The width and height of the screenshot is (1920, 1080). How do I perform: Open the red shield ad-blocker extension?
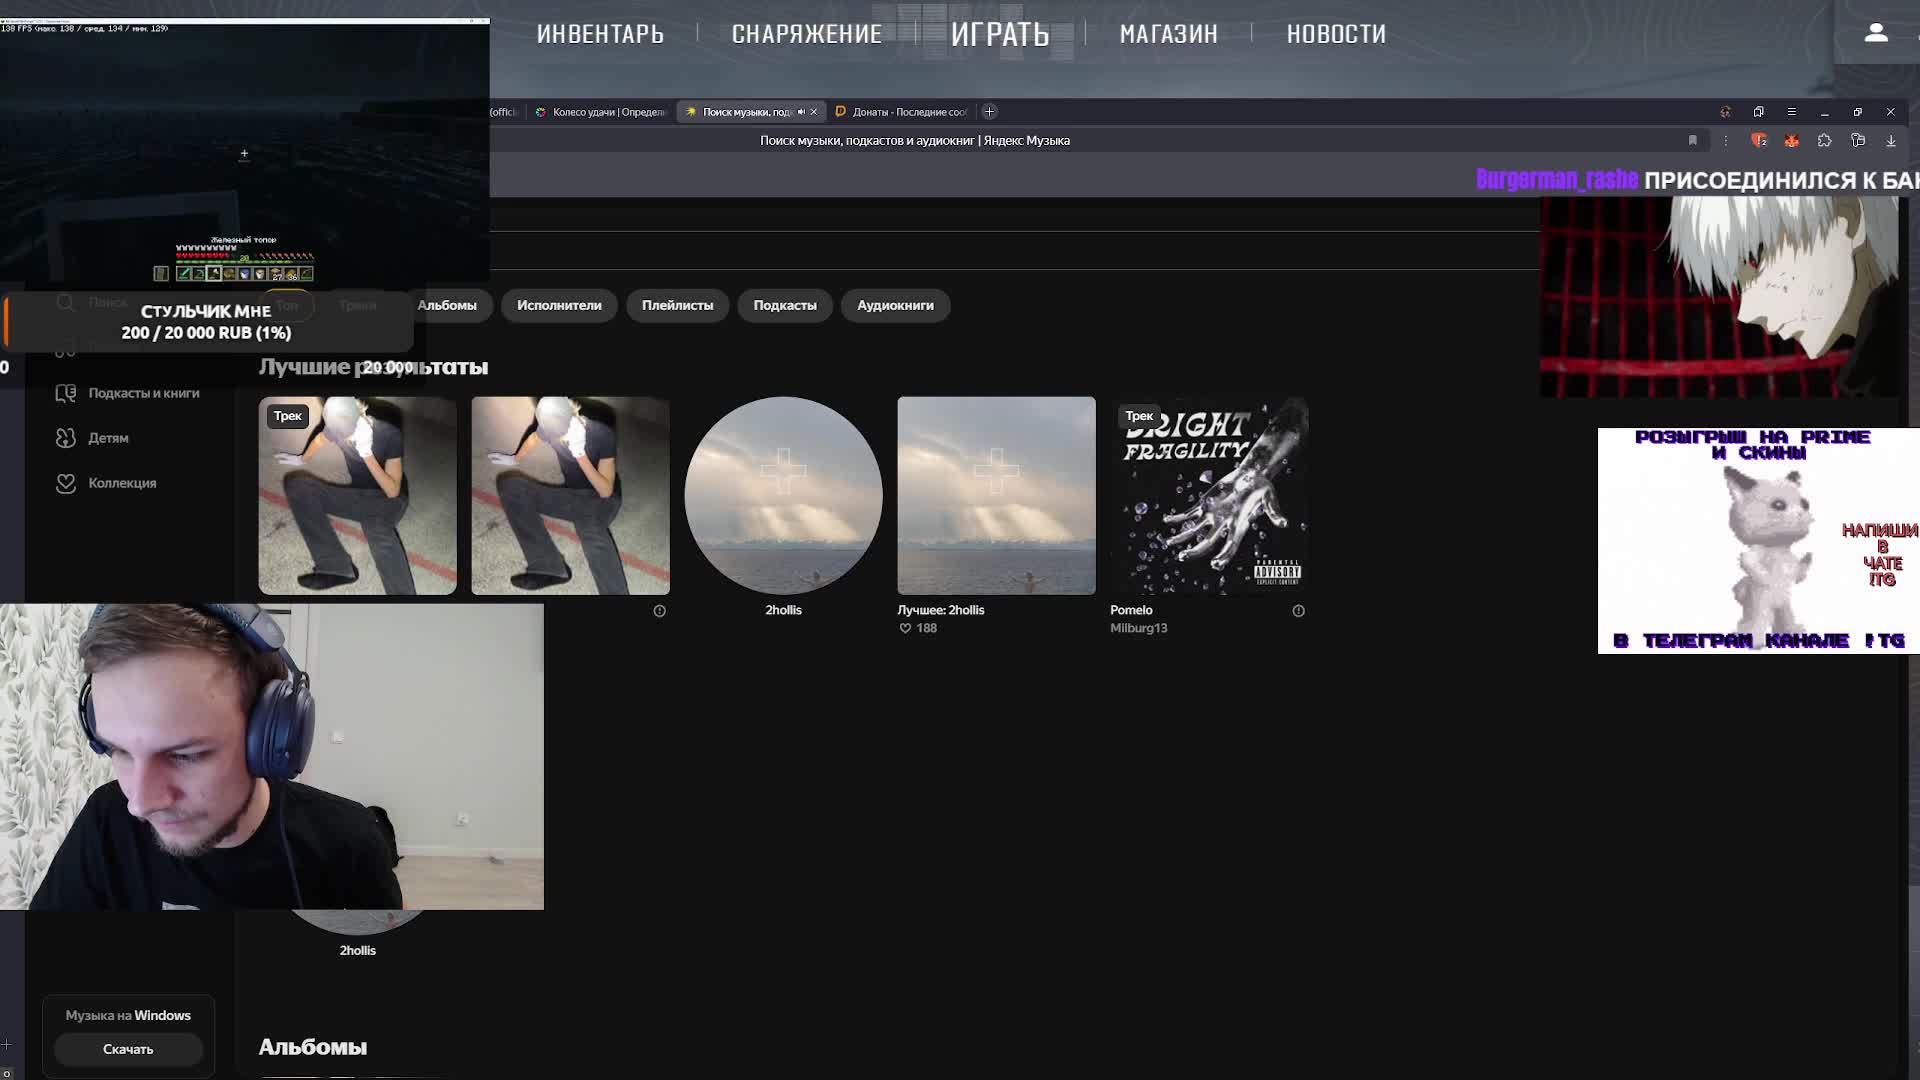(x=1759, y=141)
